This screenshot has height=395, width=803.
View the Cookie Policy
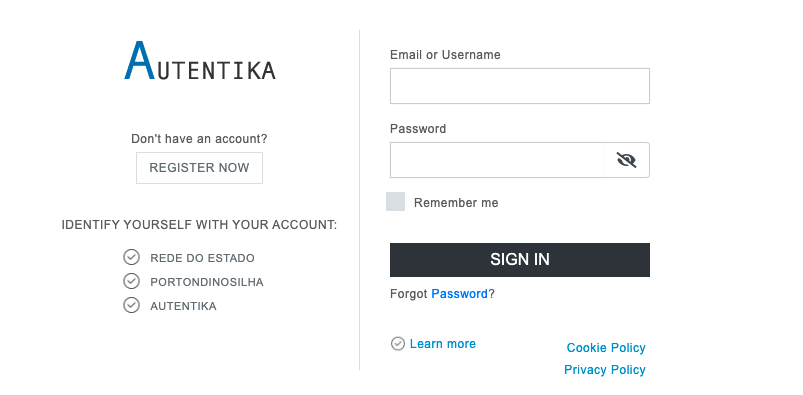pyautogui.click(x=606, y=348)
